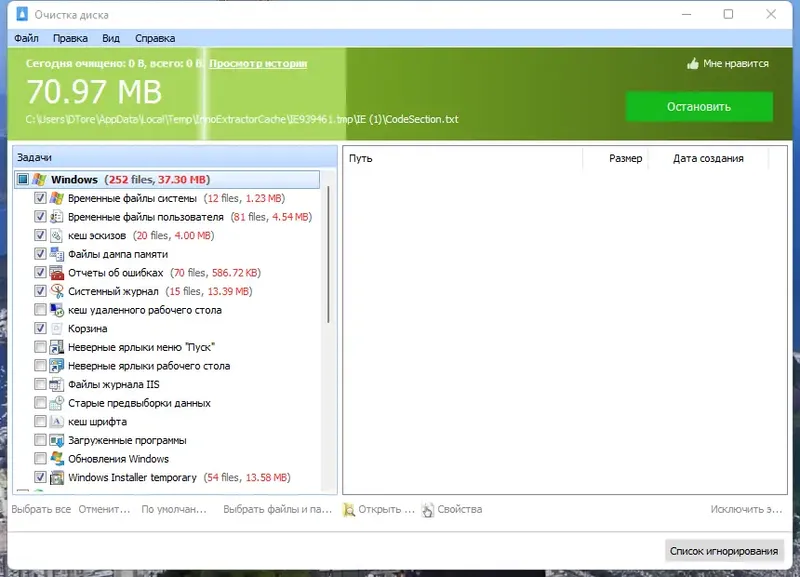The height and width of the screenshot is (577, 800).
Task: Open the Вид menu
Action: coord(110,37)
